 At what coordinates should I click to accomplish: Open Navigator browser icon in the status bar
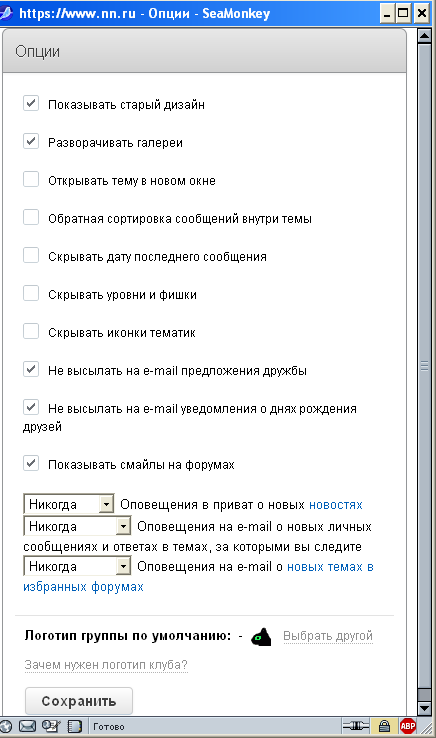coord(6,726)
